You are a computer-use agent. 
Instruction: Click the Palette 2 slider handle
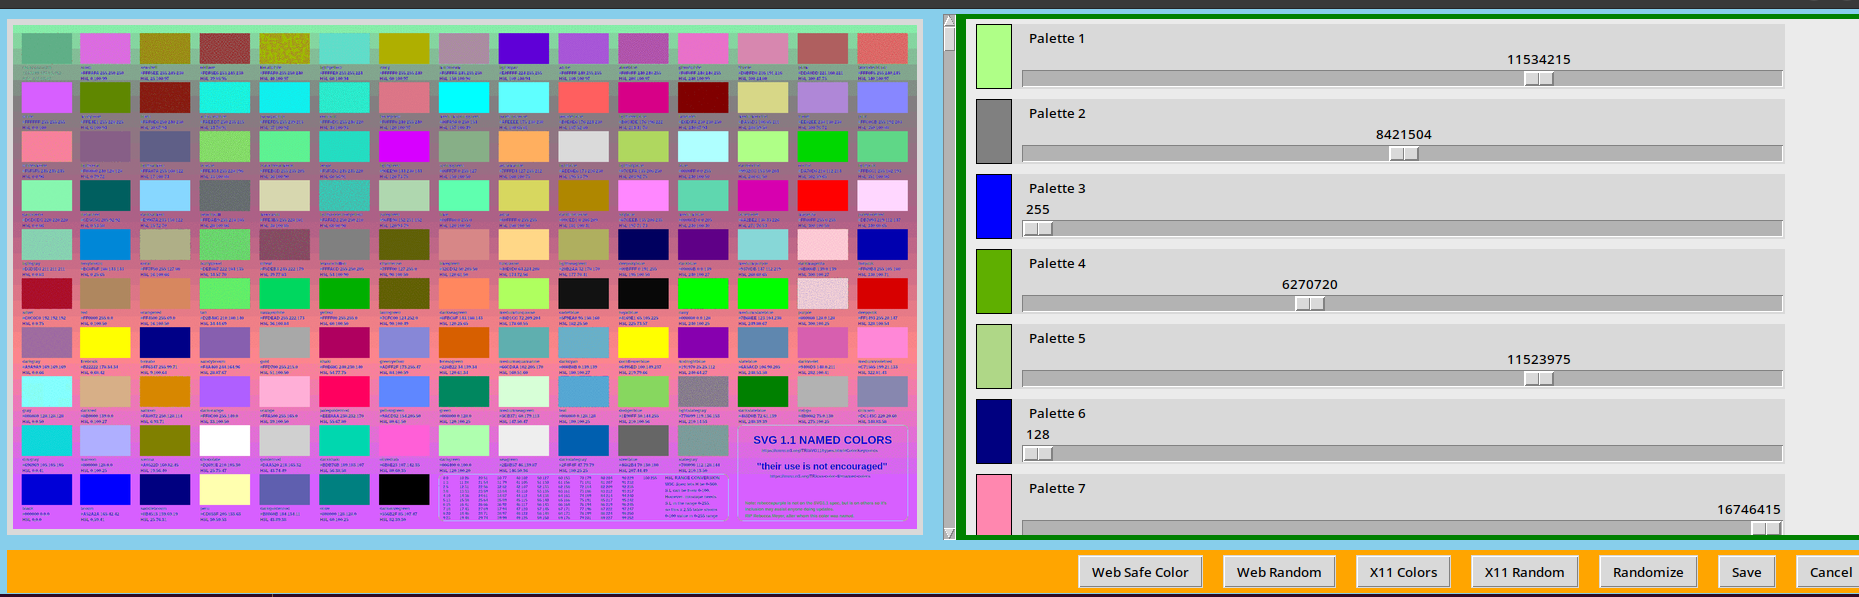1403,154
